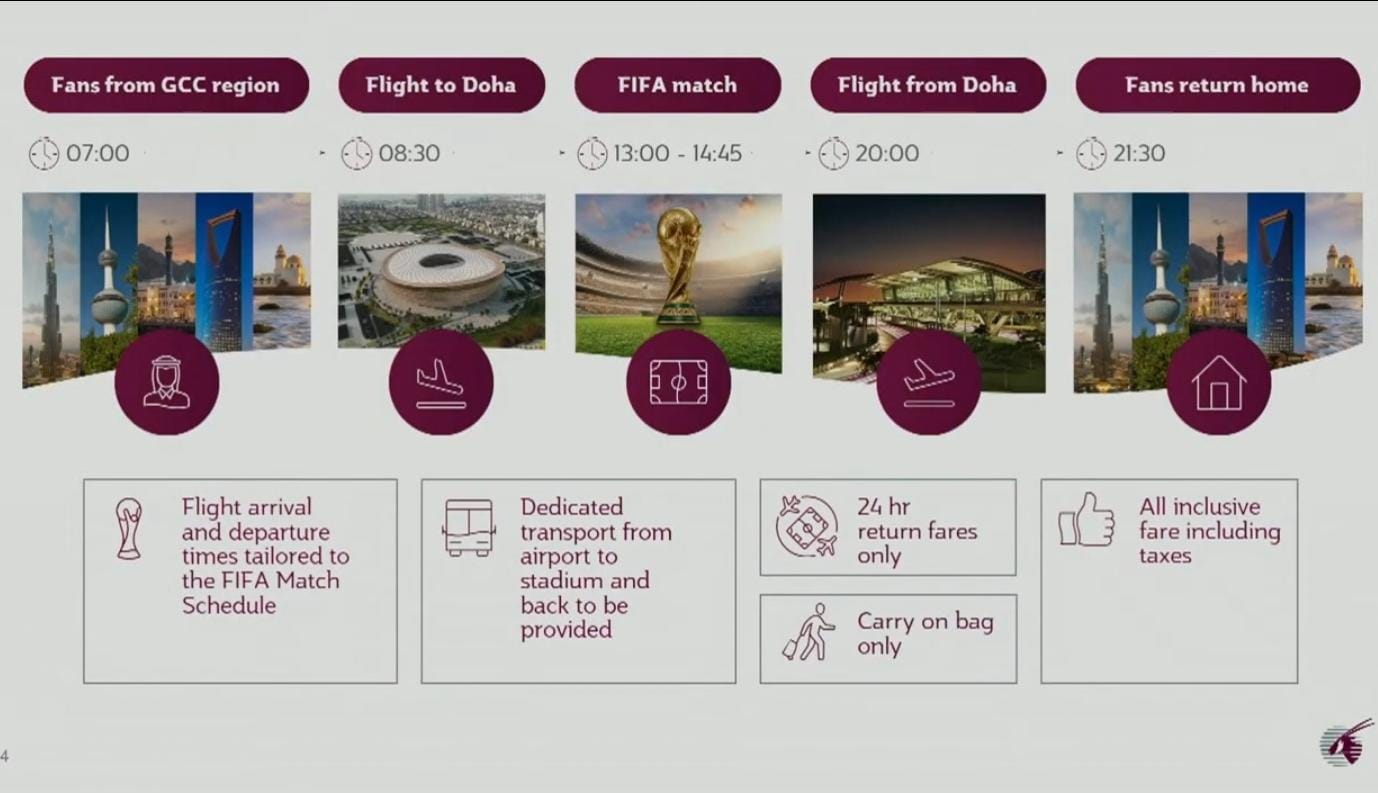Click the stadium aerial photo
The width and height of the screenshot is (1378, 793).
point(441,265)
